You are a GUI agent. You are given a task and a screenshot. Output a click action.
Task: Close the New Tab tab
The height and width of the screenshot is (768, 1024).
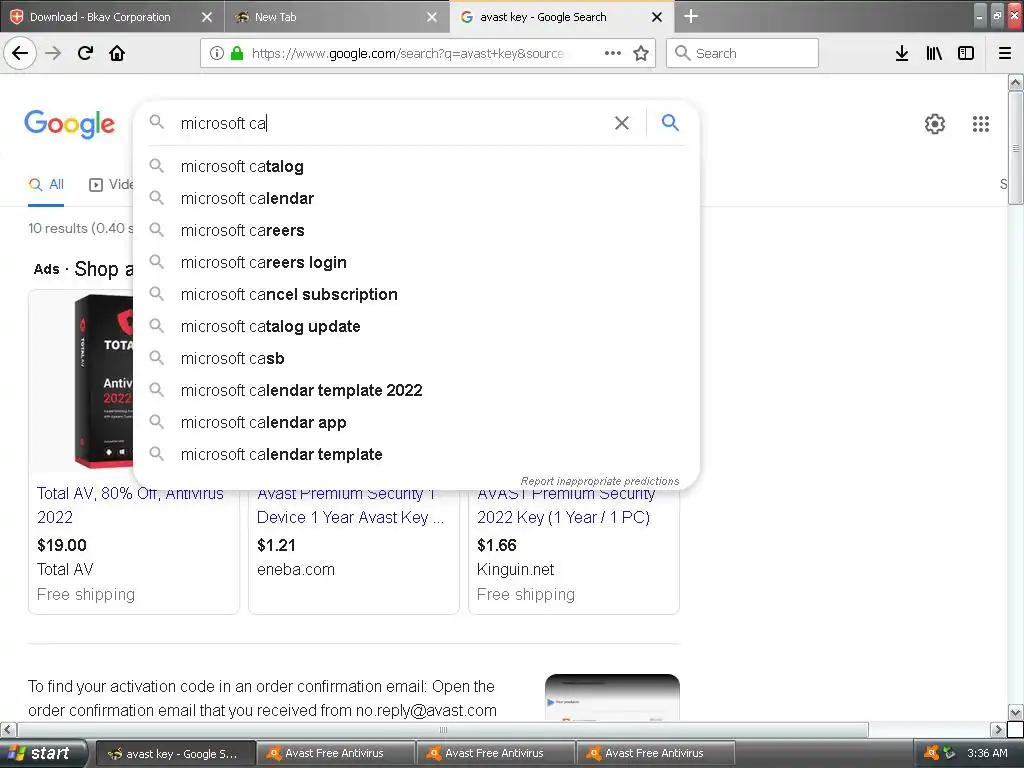pyautogui.click(x=432, y=17)
